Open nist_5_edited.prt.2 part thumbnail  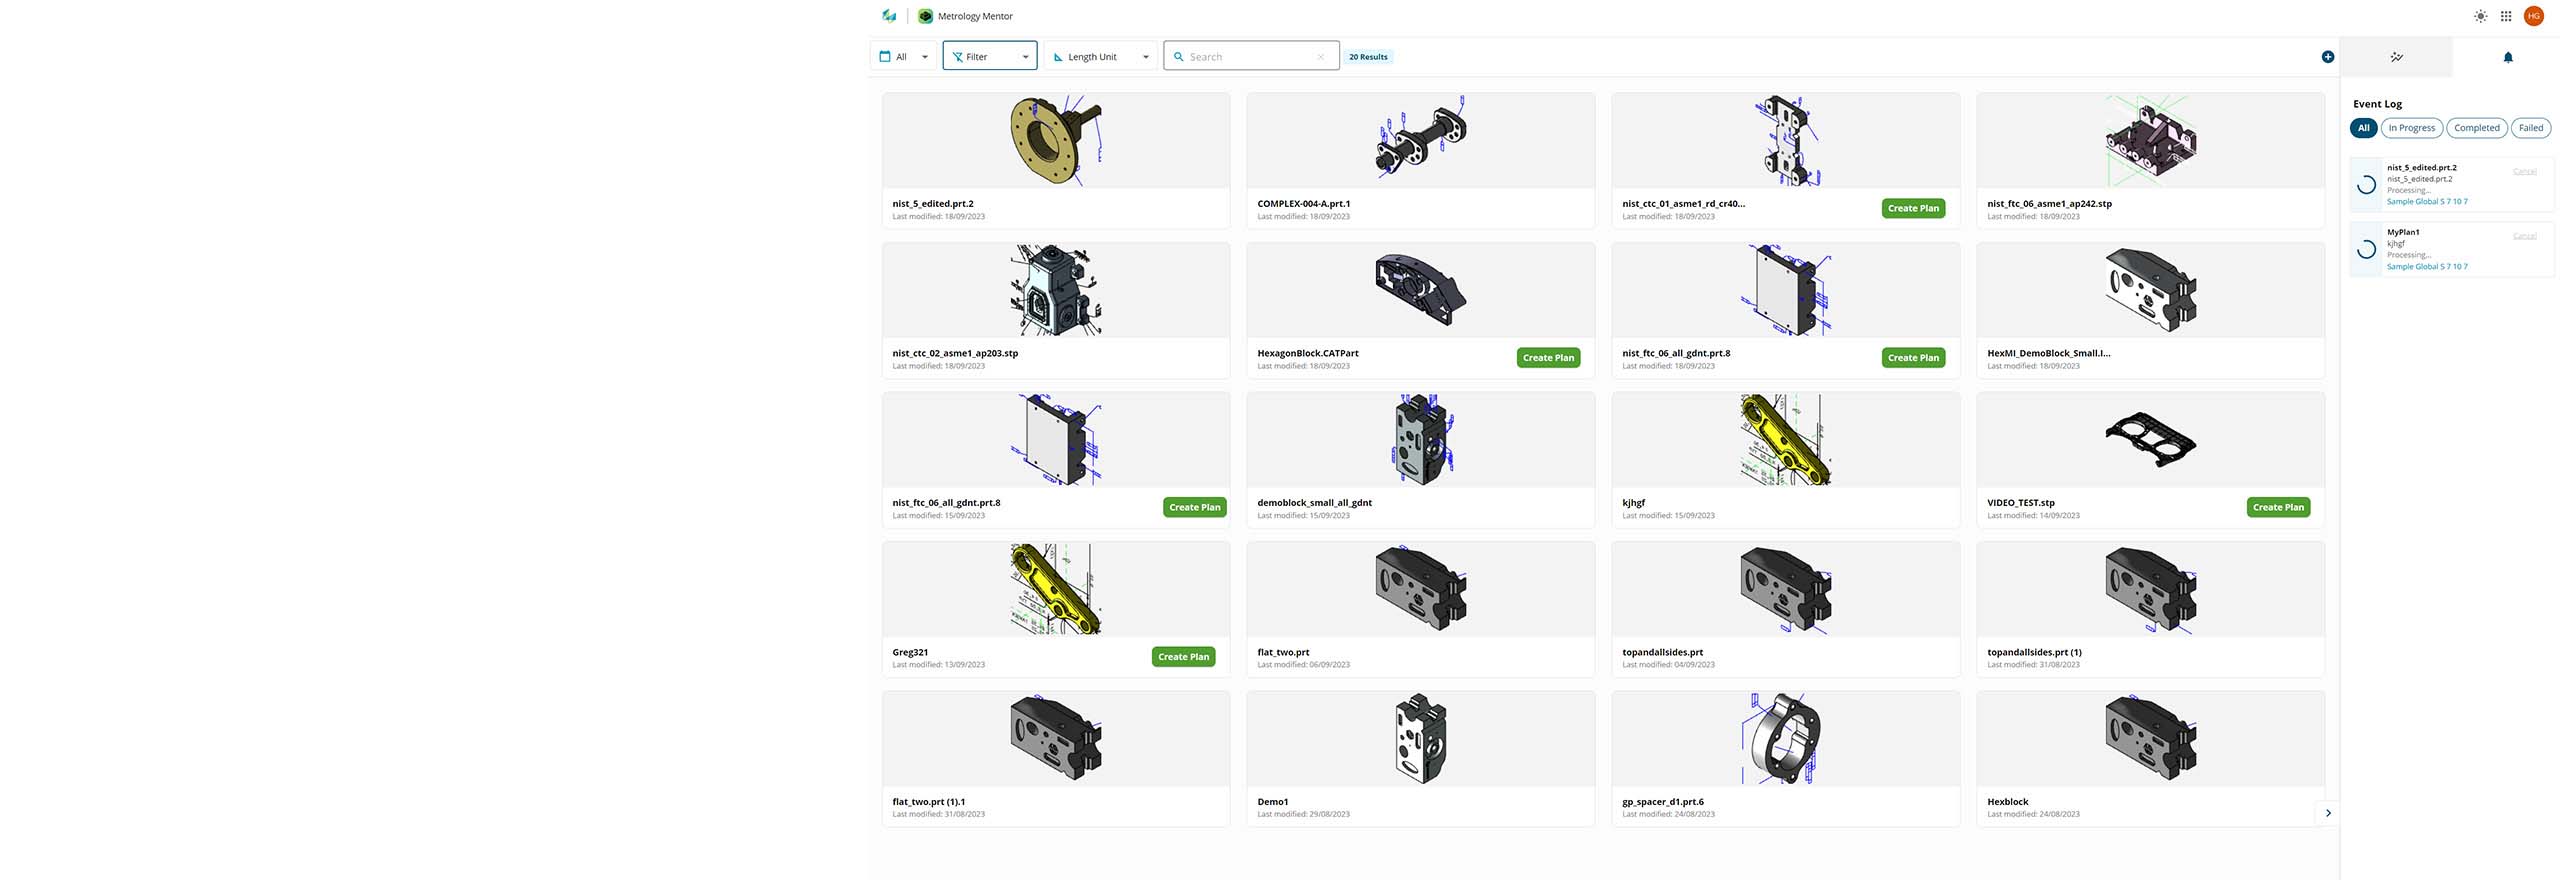1056,140
